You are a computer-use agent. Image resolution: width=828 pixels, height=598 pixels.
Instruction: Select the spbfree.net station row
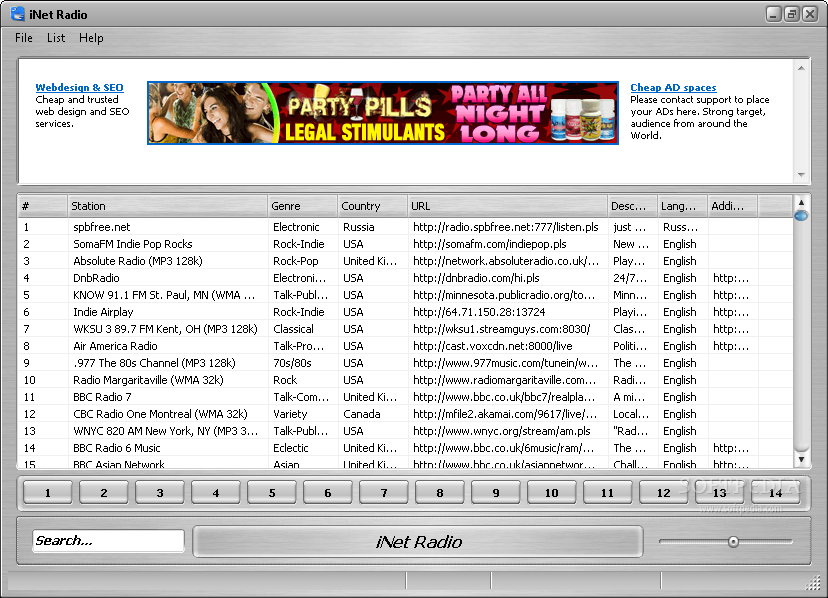(405, 227)
